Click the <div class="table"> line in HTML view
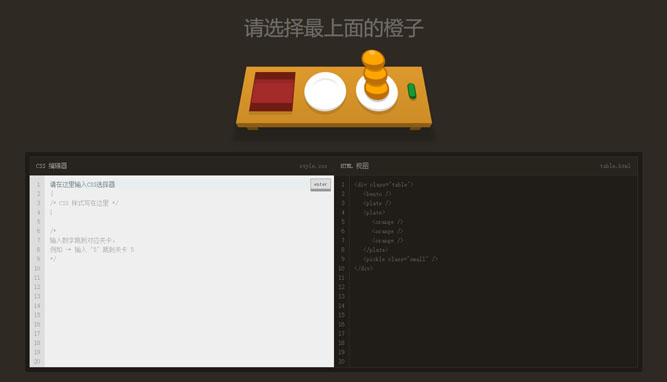The width and height of the screenshot is (667, 382). (x=384, y=184)
